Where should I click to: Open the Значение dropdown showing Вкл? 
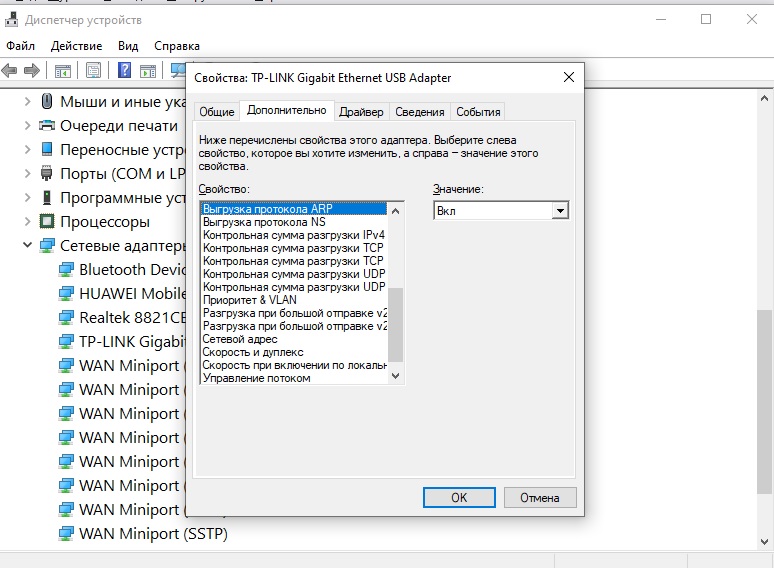(560, 211)
